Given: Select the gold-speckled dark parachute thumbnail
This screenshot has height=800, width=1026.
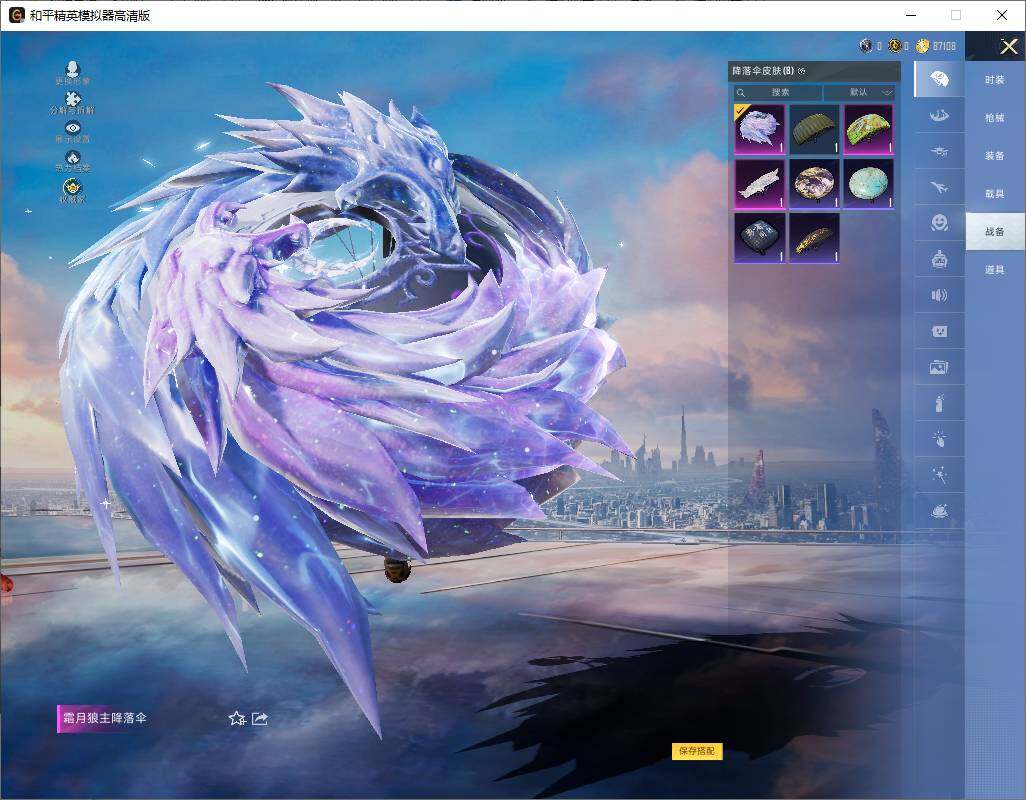Looking at the screenshot, I should (x=814, y=238).
